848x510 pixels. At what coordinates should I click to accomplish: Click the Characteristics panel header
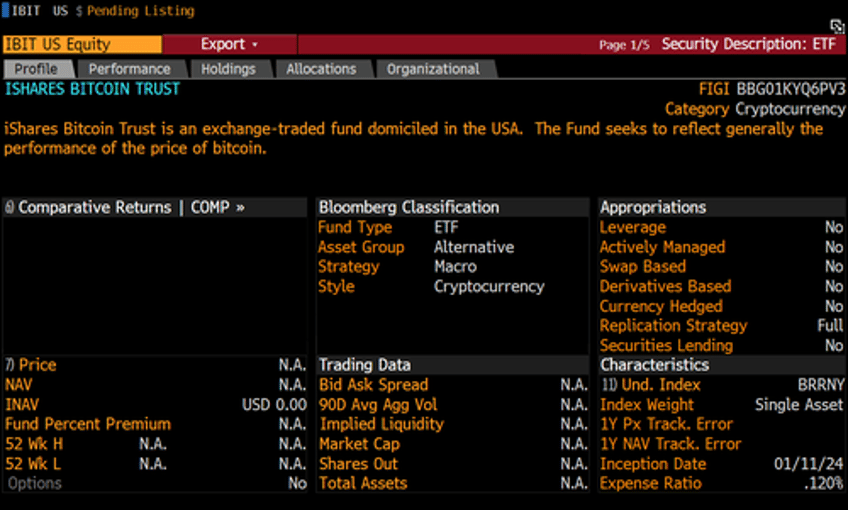point(655,365)
